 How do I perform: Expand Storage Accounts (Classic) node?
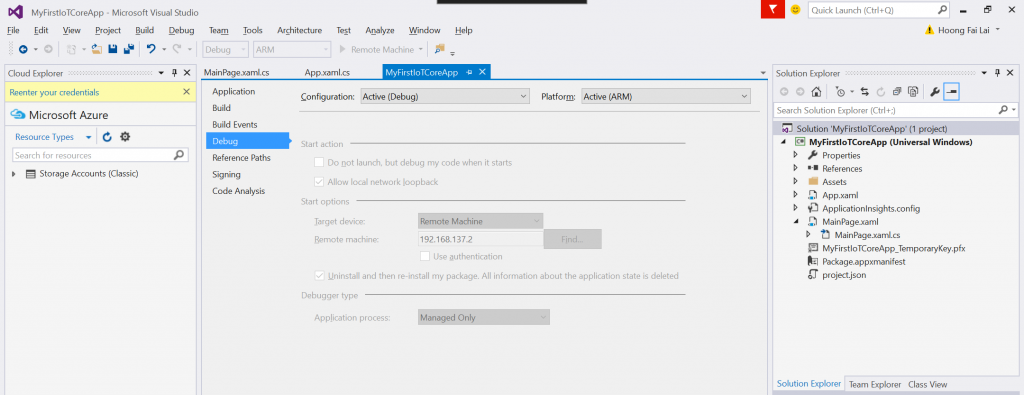[x=14, y=174]
